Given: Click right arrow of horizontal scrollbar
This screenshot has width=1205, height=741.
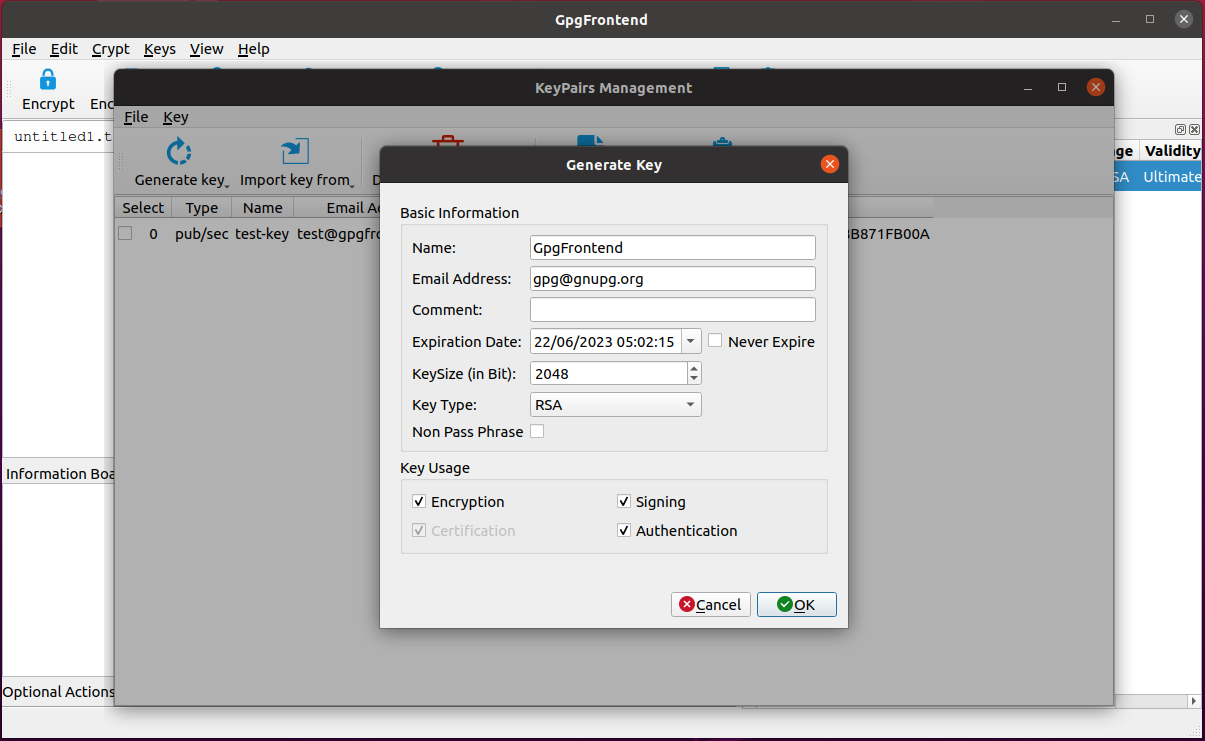Looking at the screenshot, I should pos(1193,701).
